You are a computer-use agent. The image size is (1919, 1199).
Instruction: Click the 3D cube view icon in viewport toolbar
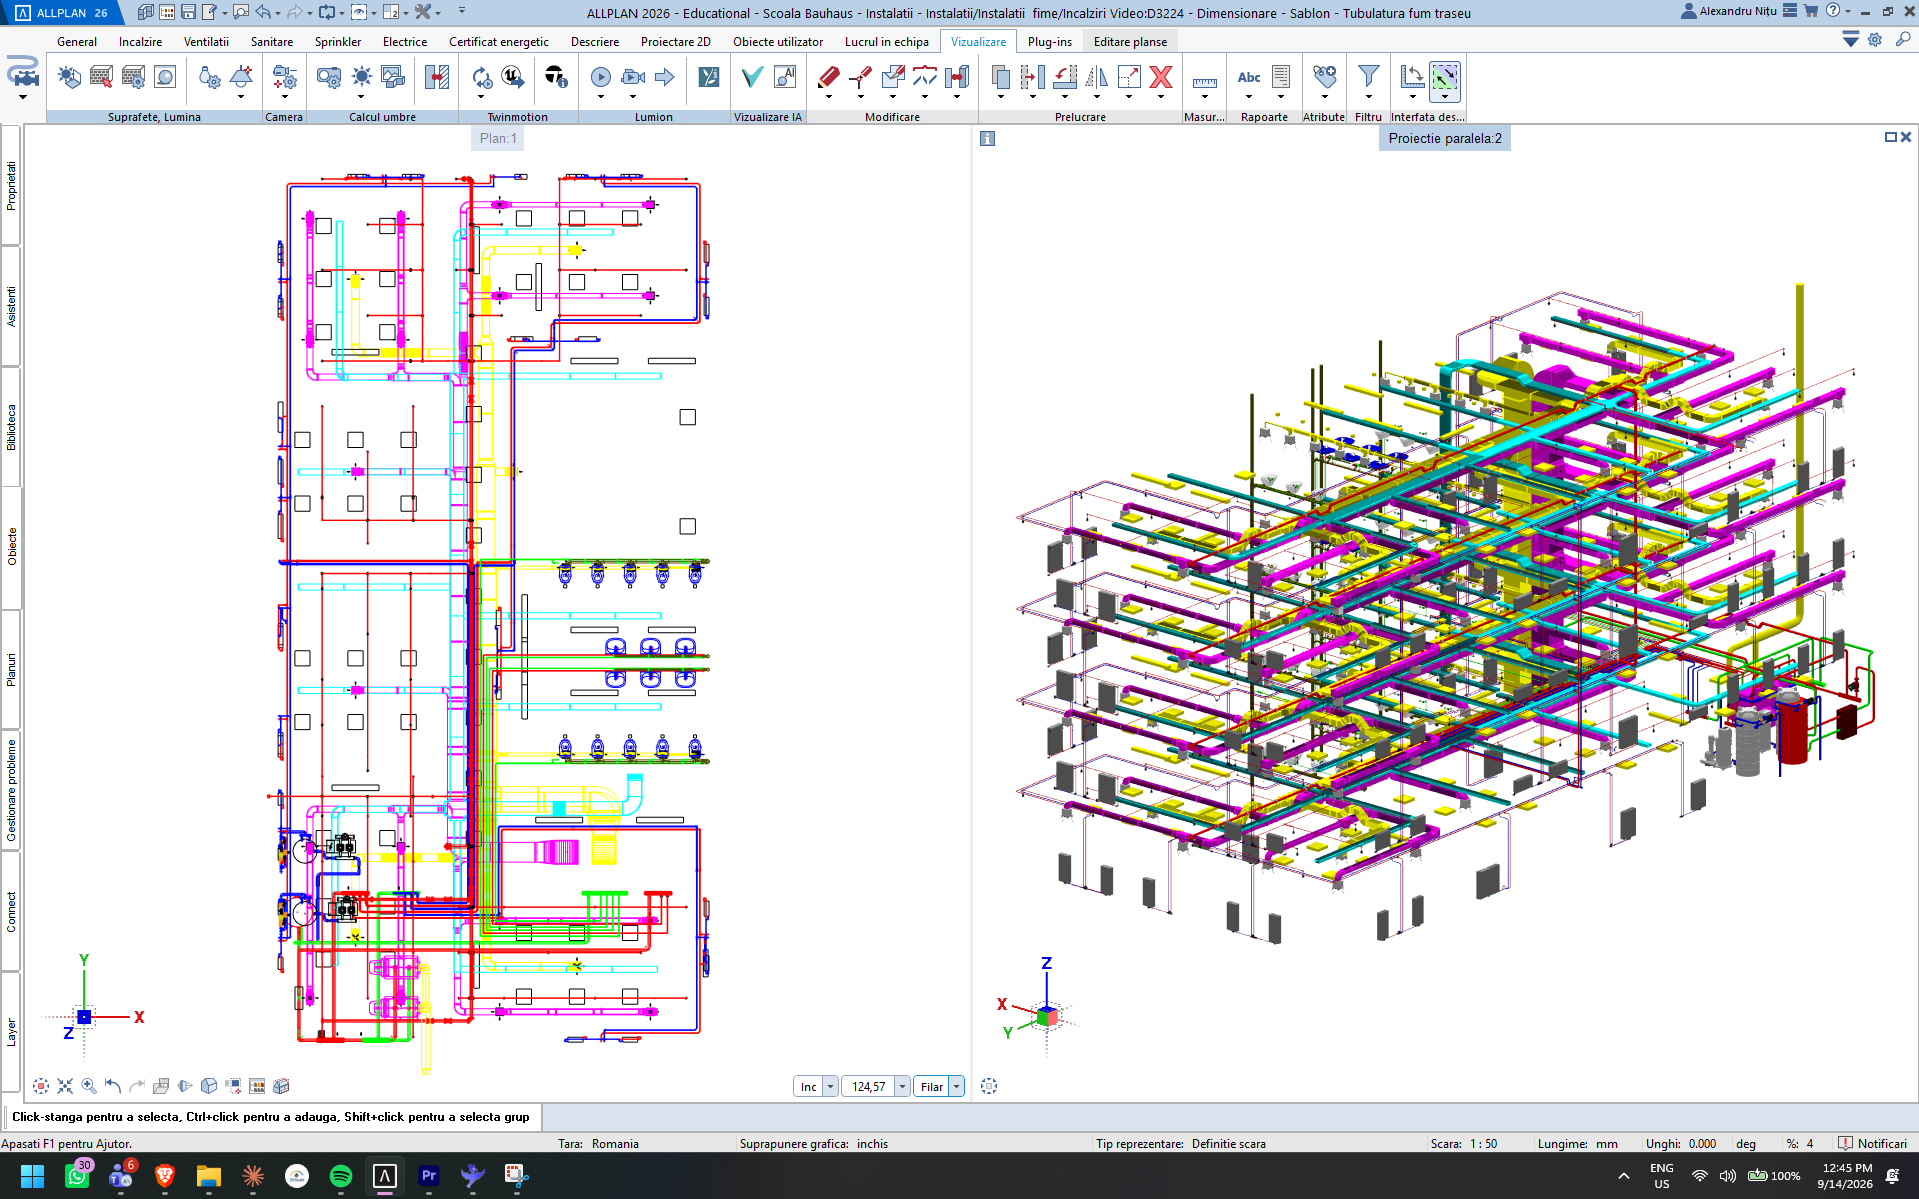(x=209, y=1086)
